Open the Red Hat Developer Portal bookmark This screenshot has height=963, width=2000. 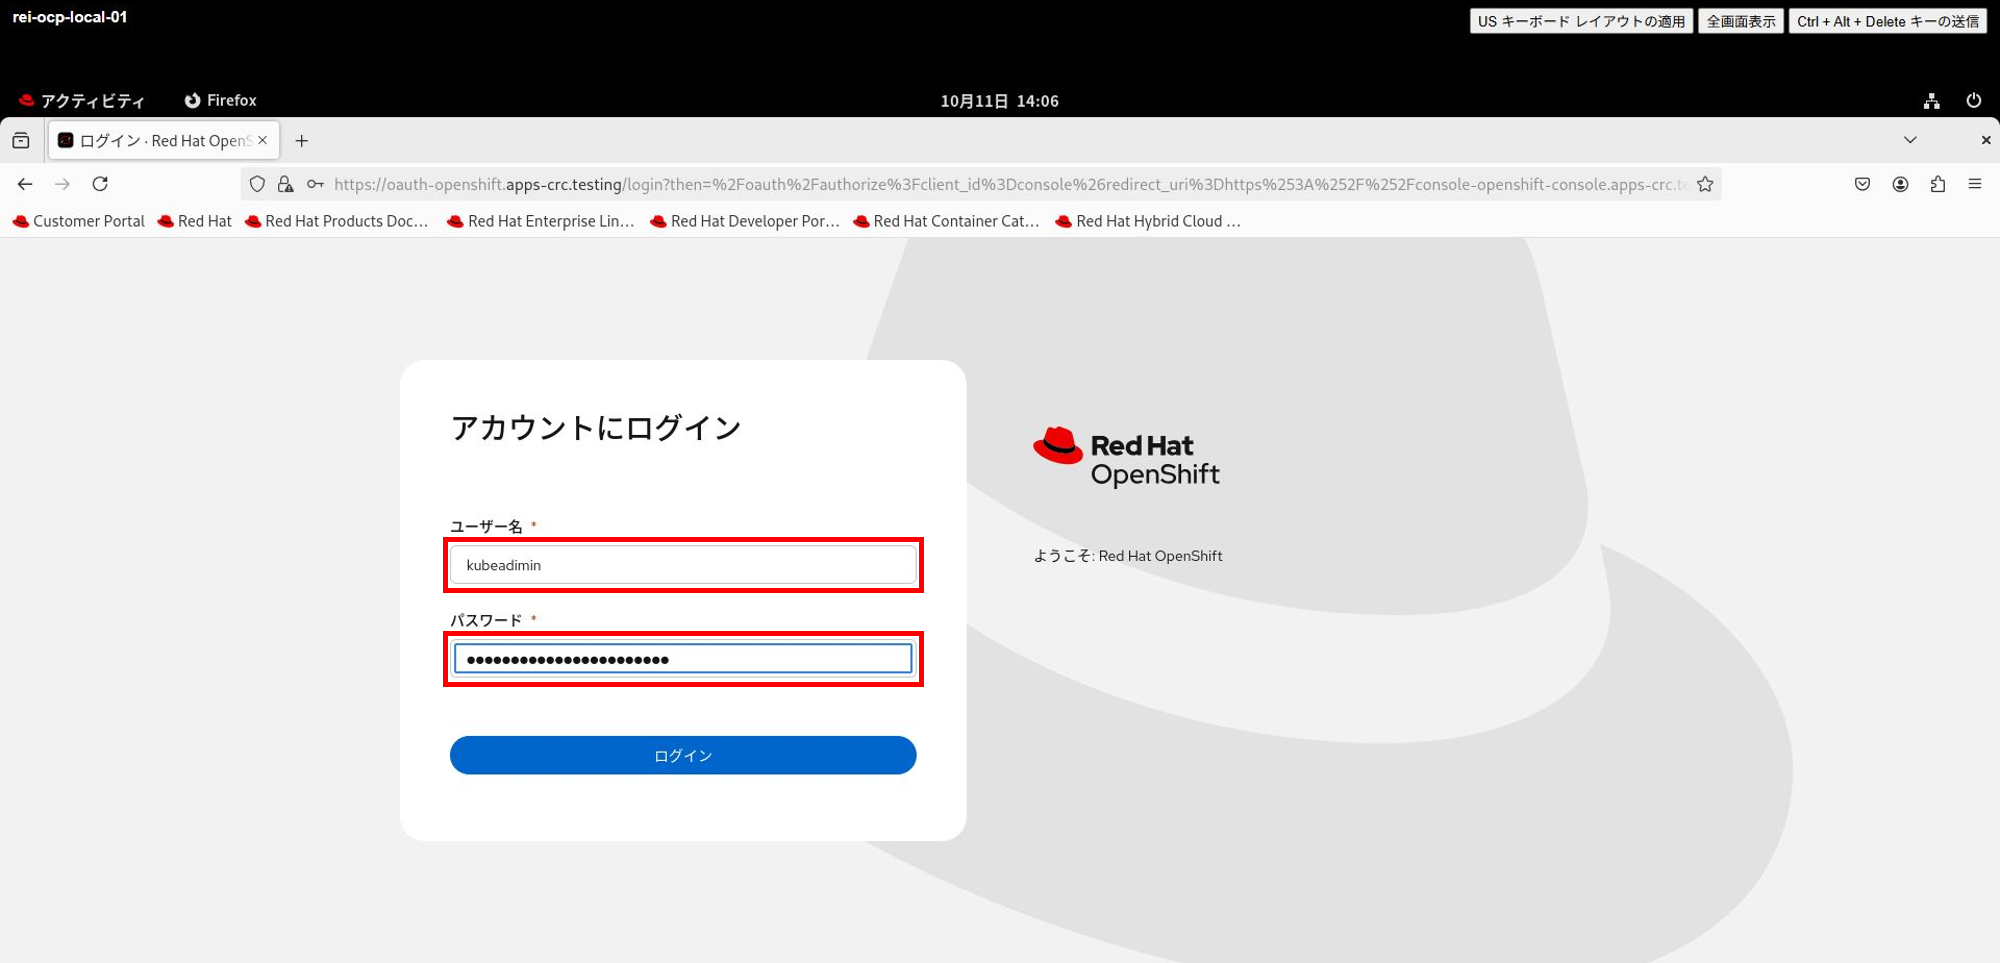point(745,221)
